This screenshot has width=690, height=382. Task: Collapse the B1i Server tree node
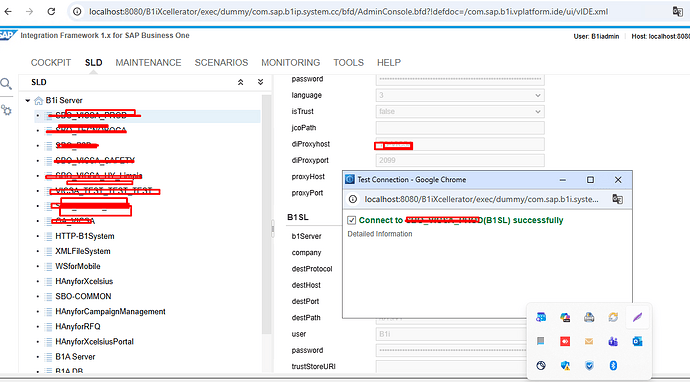pos(28,101)
